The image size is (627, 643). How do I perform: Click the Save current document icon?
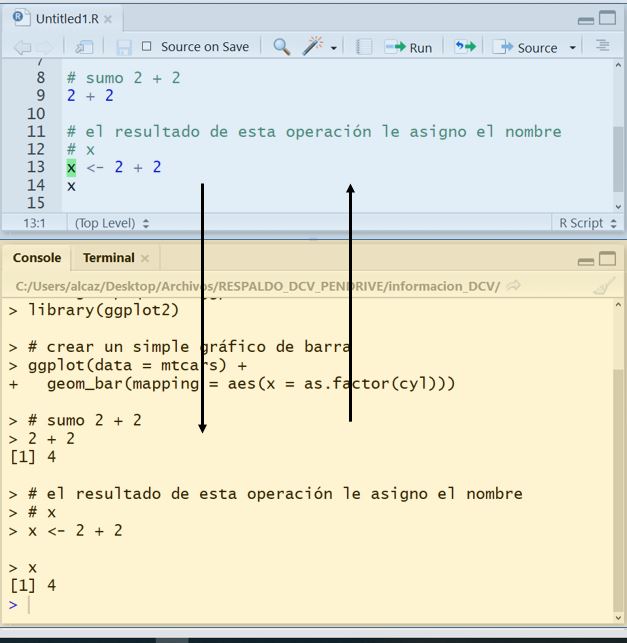124,47
